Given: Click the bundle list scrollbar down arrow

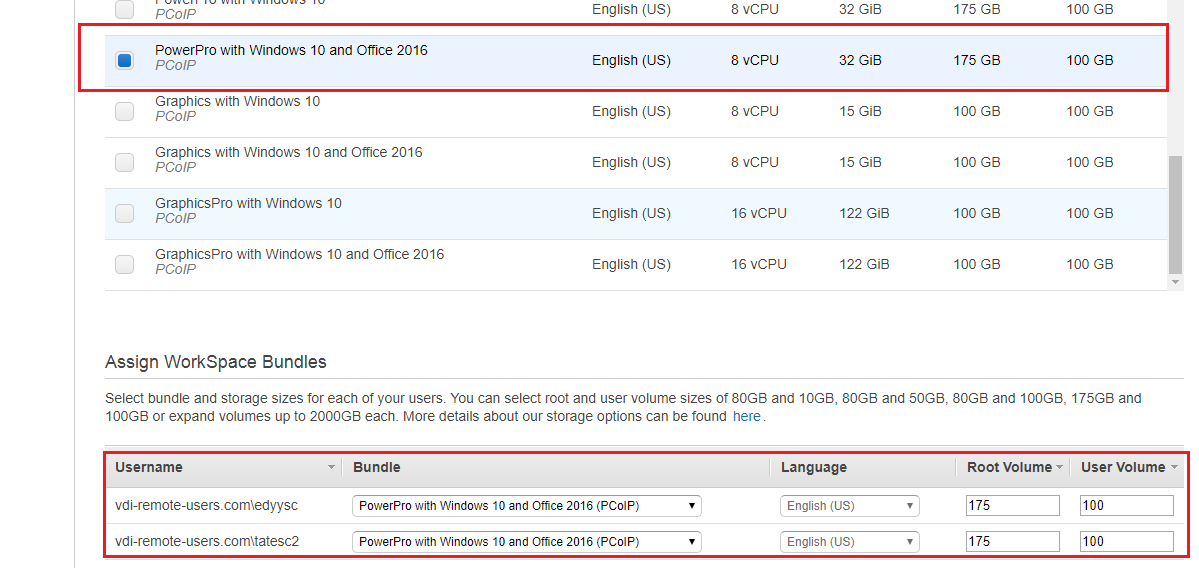Looking at the screenshot, I should [x=1175, y=283].
